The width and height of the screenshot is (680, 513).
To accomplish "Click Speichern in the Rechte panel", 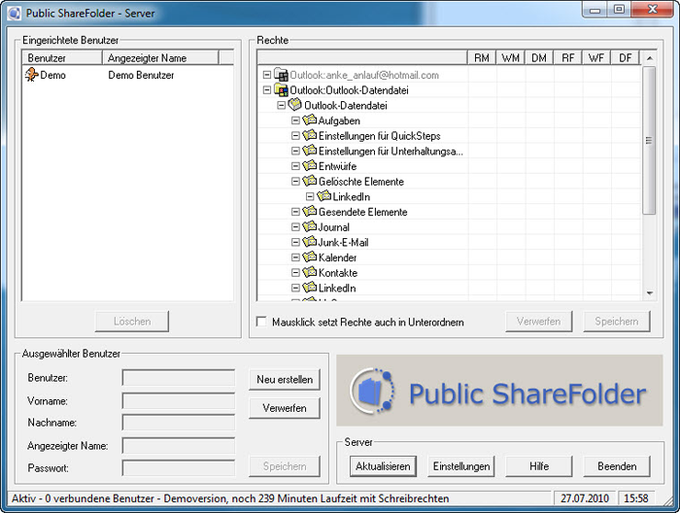I will click(x=617, y=321).
